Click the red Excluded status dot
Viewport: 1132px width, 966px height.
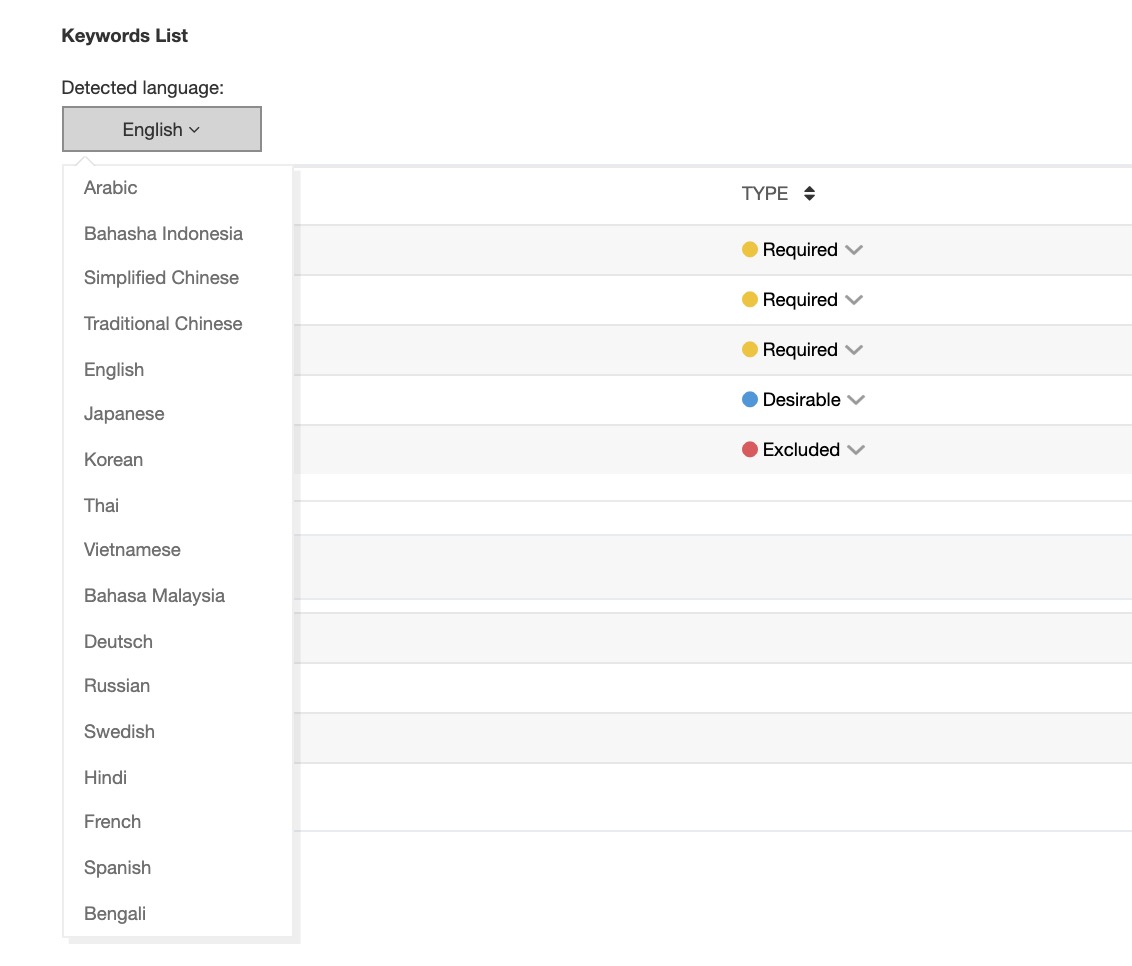point(750,450)
